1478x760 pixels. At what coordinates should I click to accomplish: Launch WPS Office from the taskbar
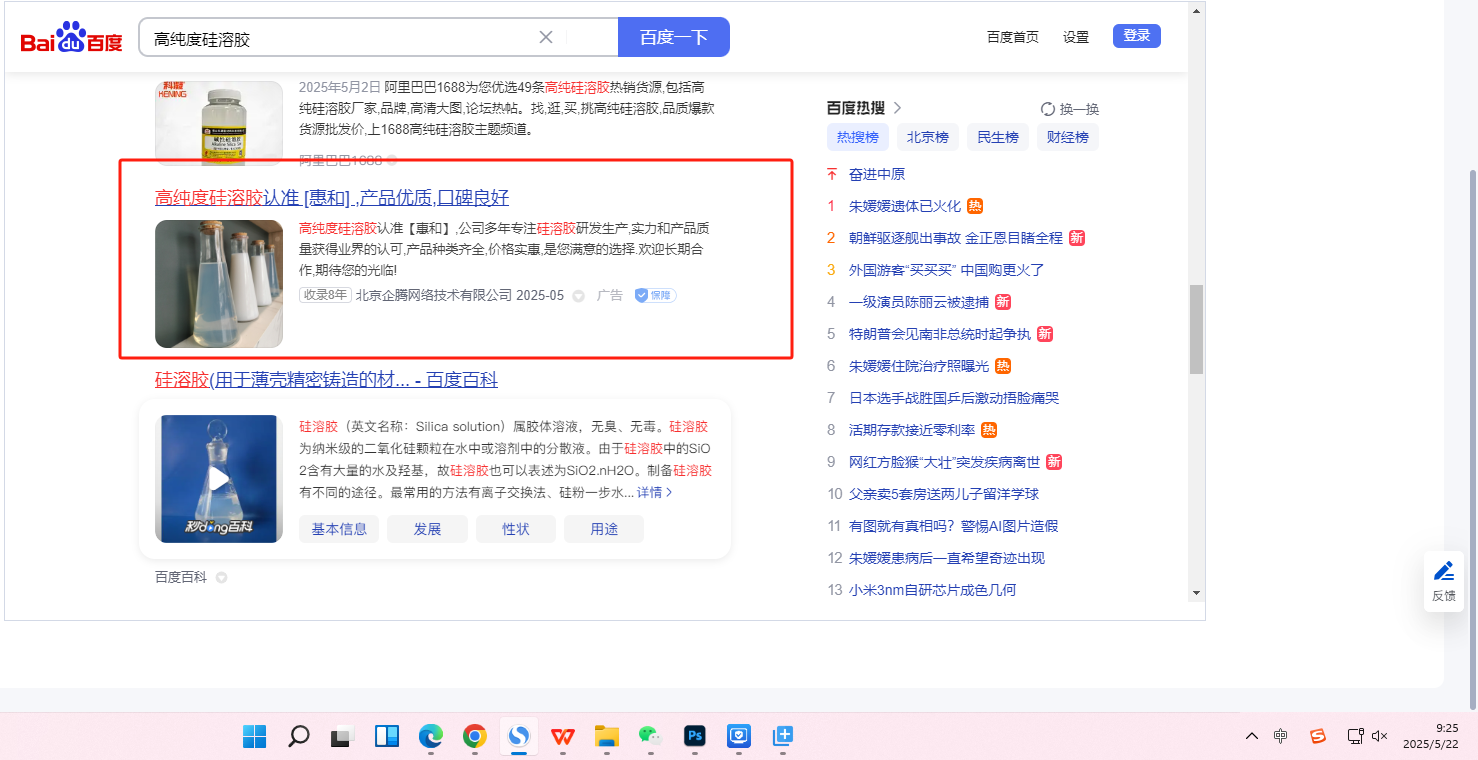click(x=563, y=737)
